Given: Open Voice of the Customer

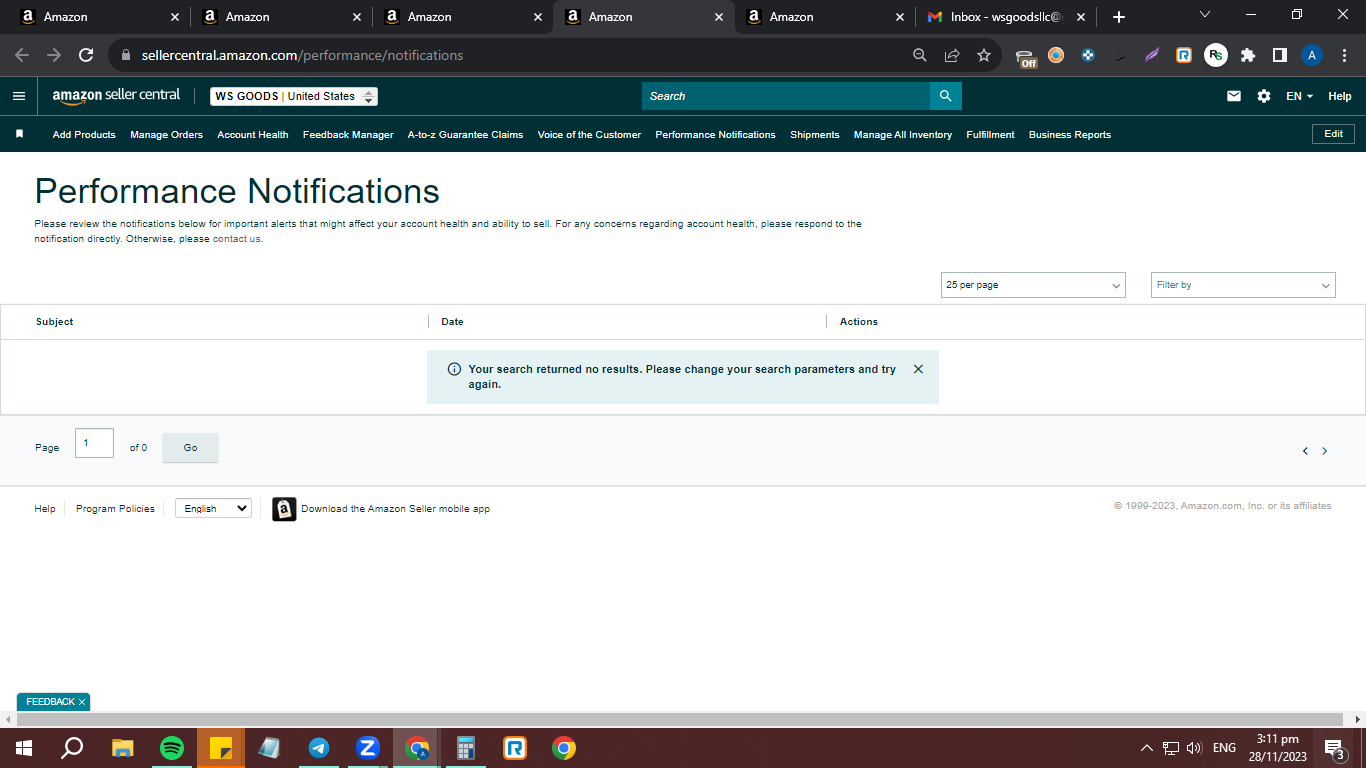Looking at the screenshot, I should point(589,134).
